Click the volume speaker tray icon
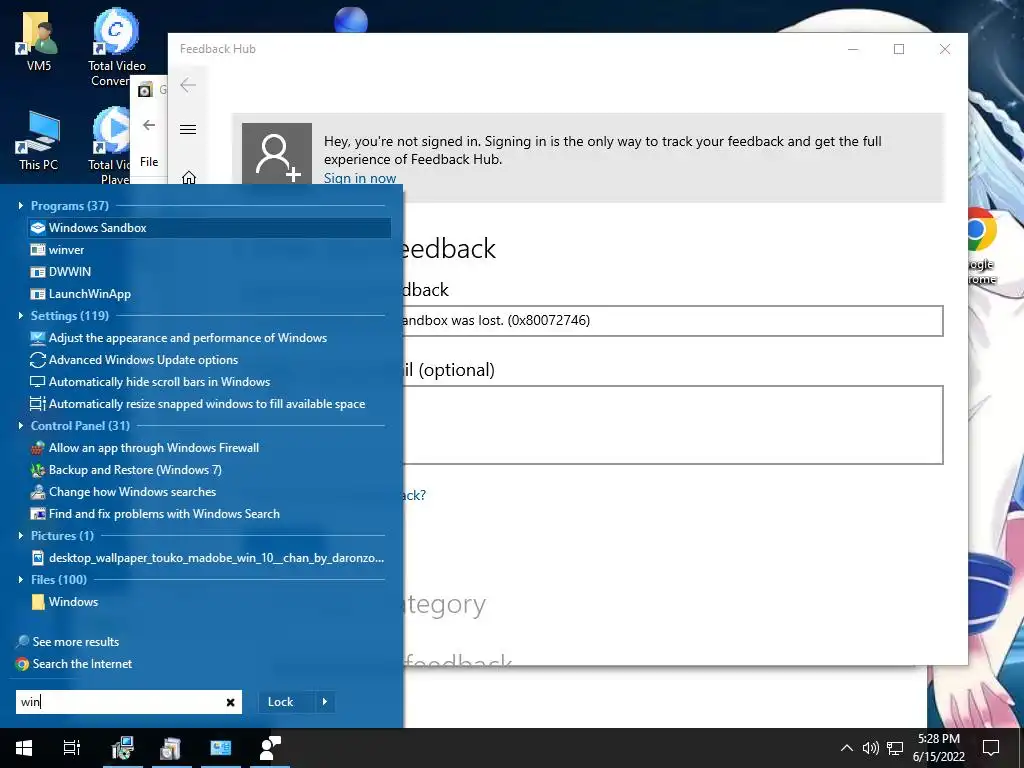Image resolution: width=1024 pixels, height=768 pixels. (870, 748)
